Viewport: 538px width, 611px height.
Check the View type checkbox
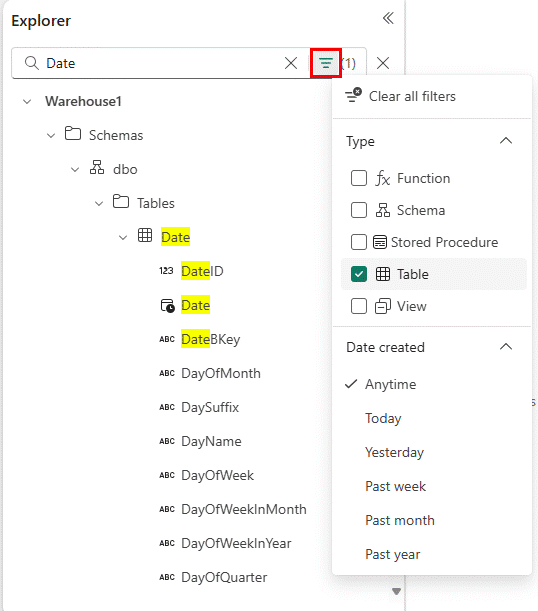coord(359,306)
